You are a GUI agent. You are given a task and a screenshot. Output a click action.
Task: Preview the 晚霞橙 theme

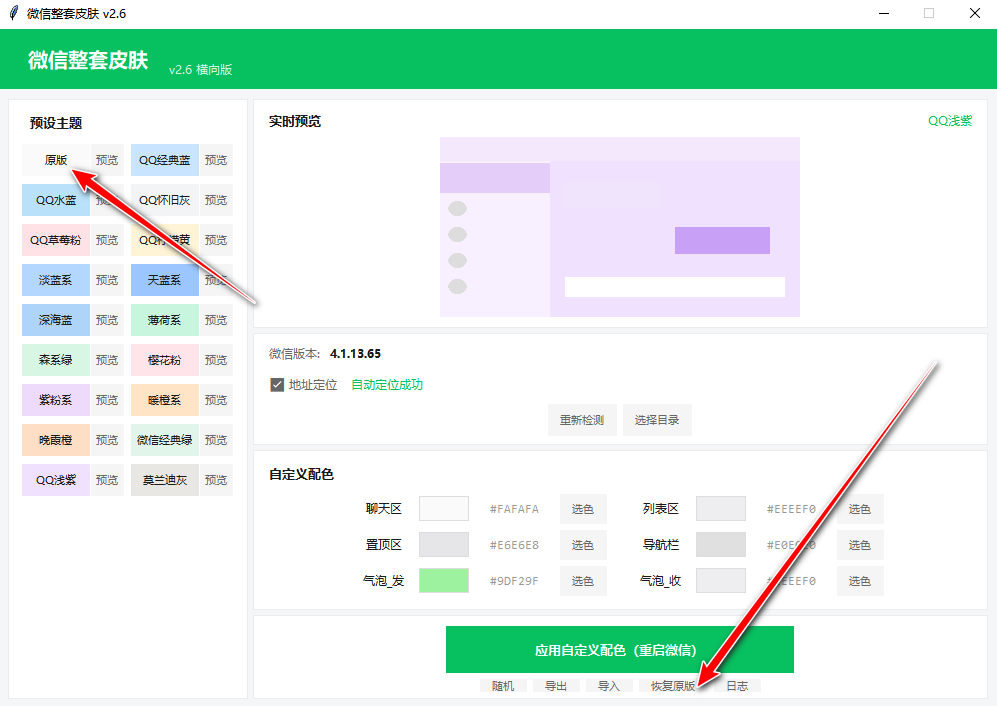pyautogui.click(x=107, y=440)
